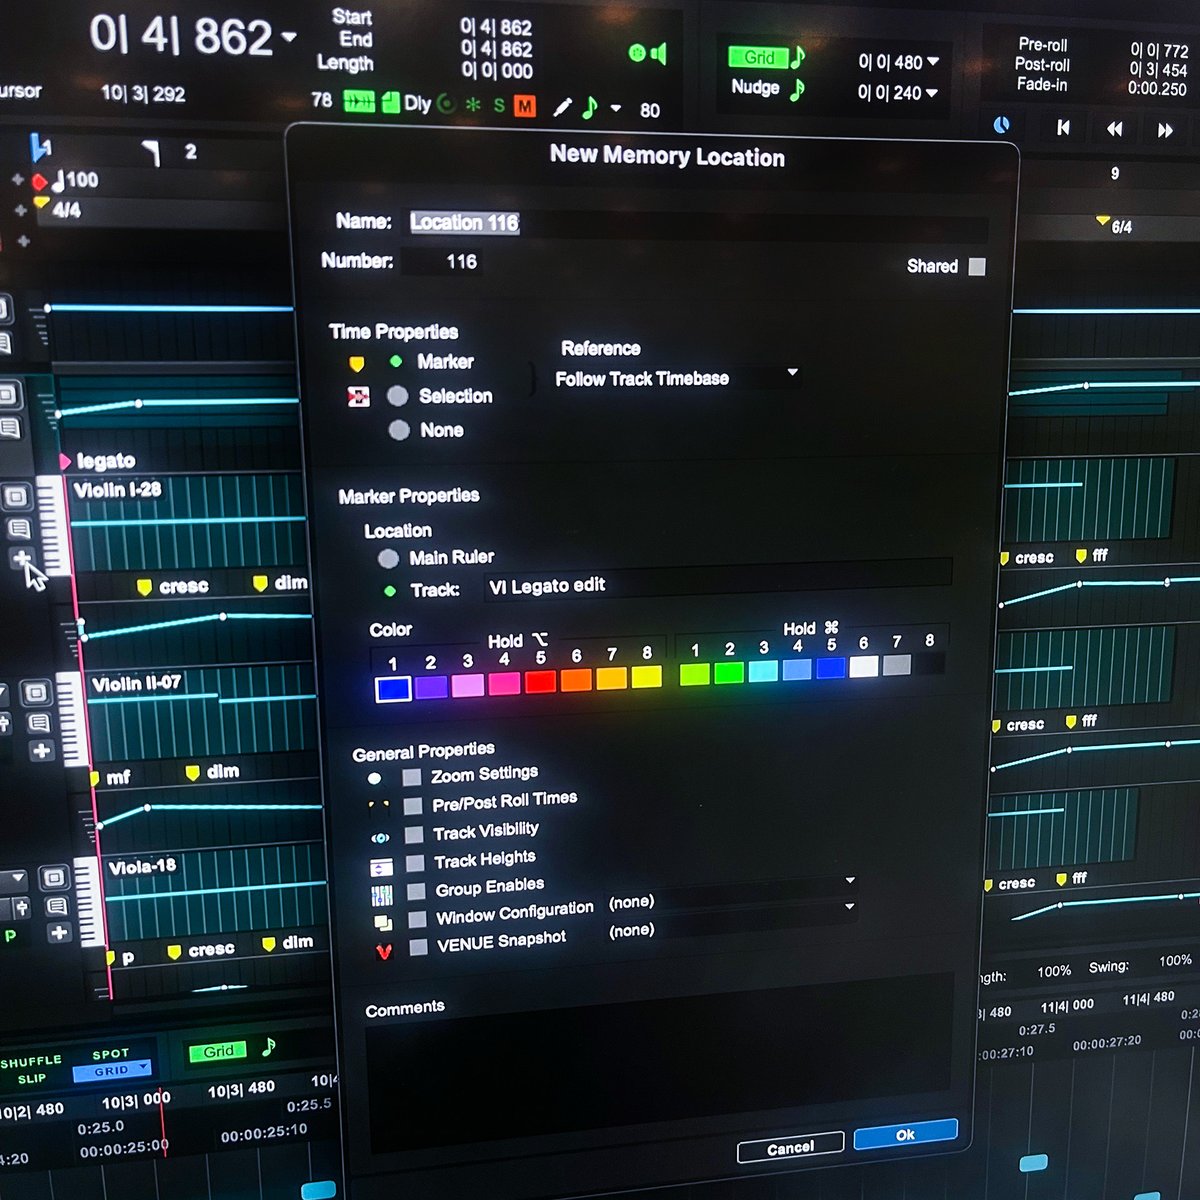The width and height of the screenshot is (1200, 1200).
Task: Enable Track Heights checkbox
Action: [x=415, y=862]
